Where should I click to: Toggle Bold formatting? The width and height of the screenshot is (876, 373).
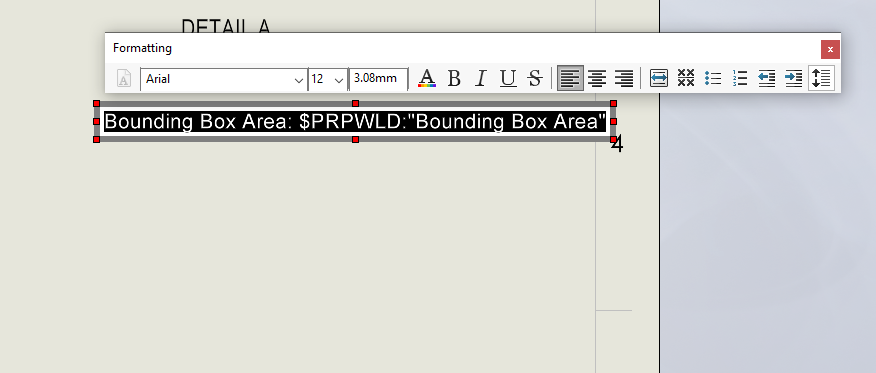coord(454,79)
